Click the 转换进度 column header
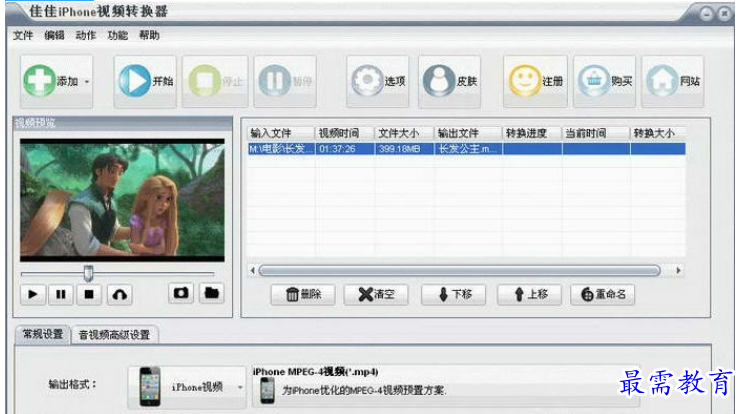Image resolution: width=741 pixels, height=414 pixels. point(532,133)
